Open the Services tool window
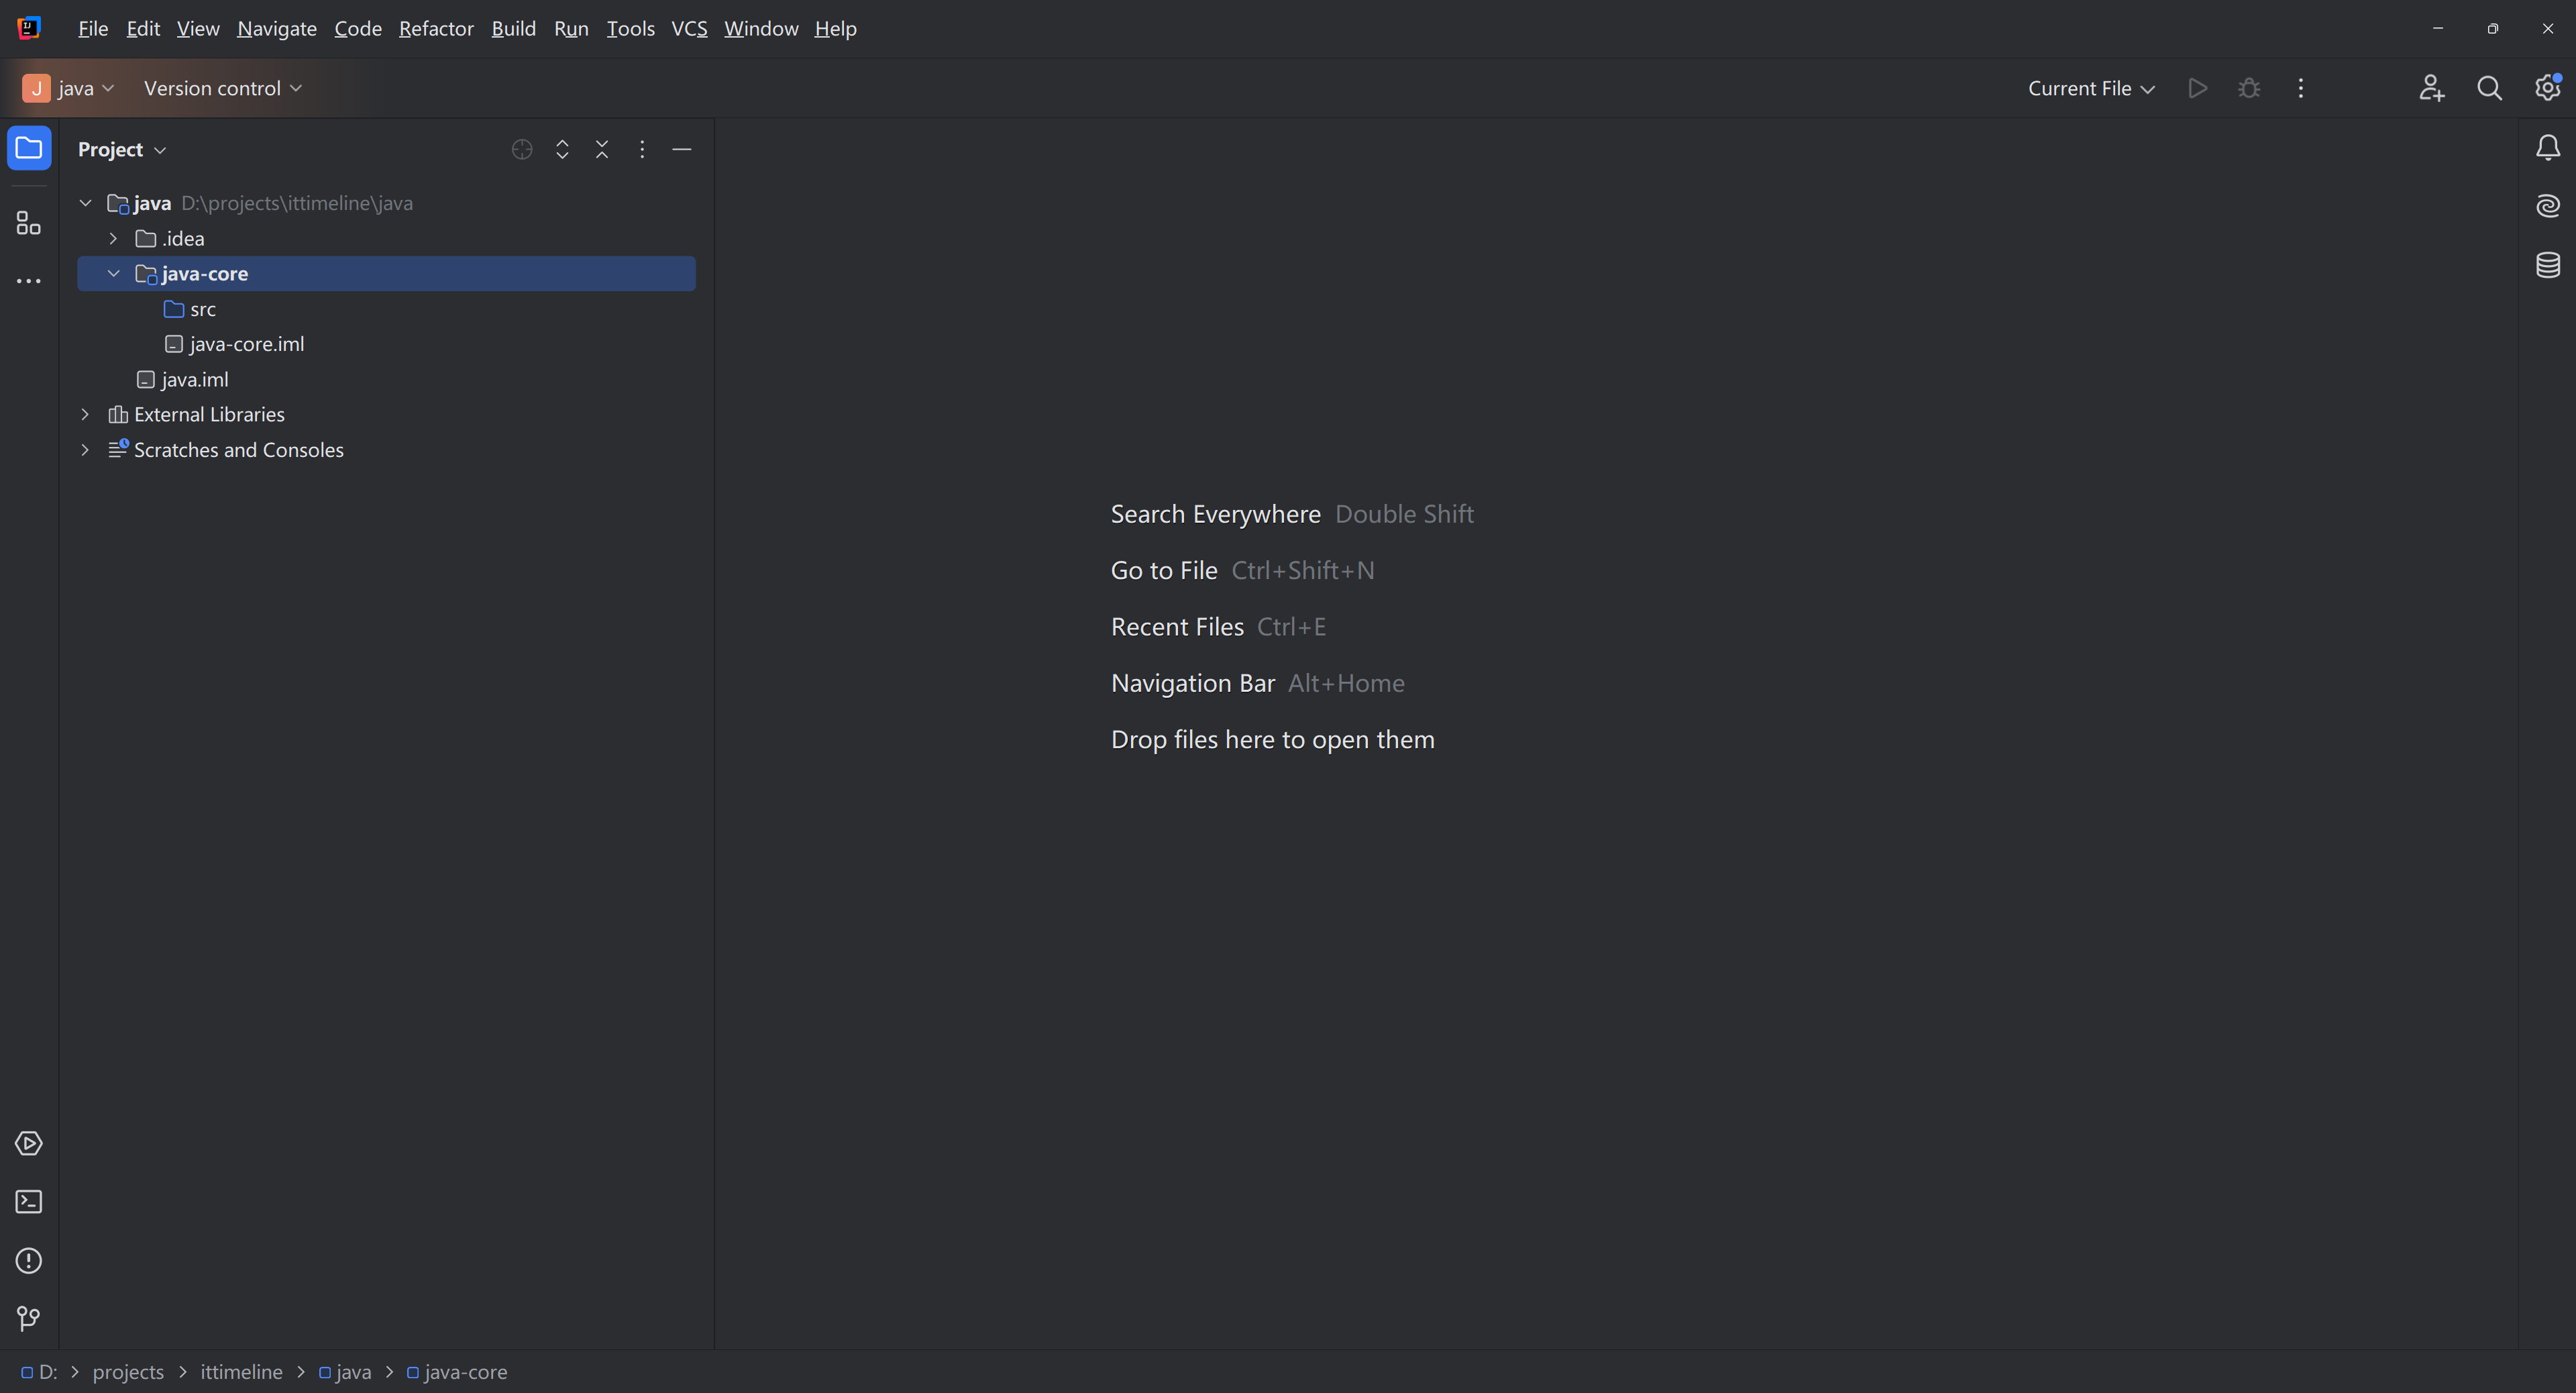 pos(29,1143)
